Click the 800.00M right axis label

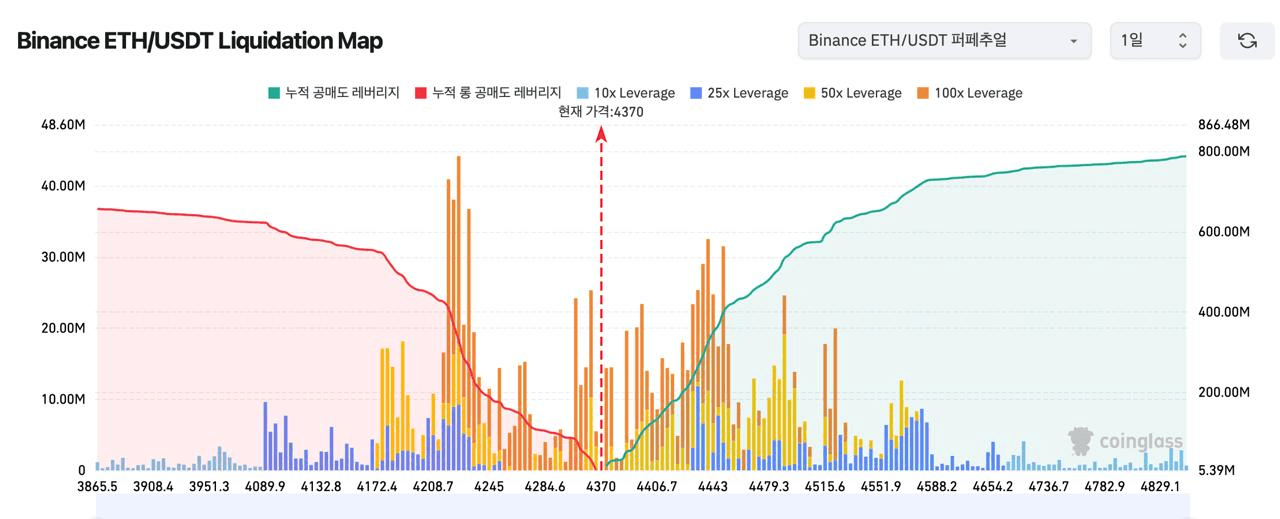point(1224,151)
